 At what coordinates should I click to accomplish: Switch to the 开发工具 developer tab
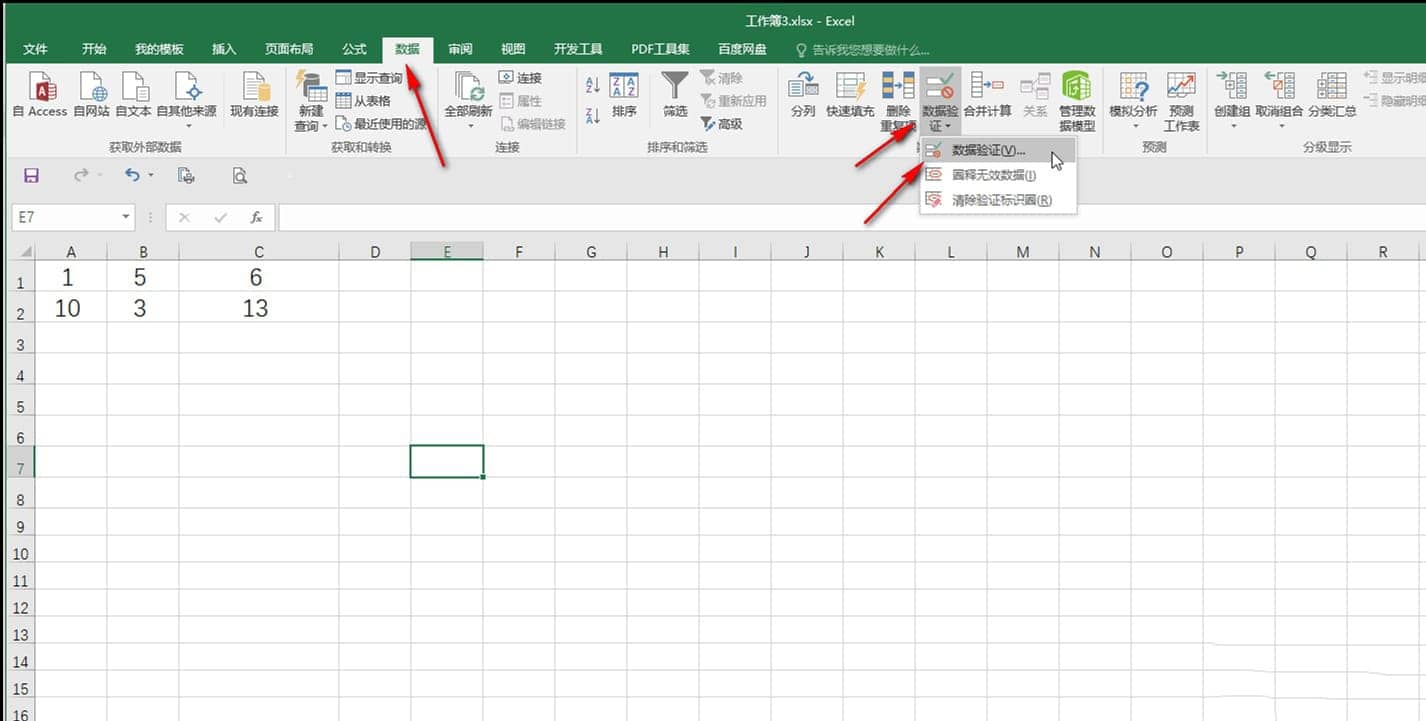click(578, 49)
